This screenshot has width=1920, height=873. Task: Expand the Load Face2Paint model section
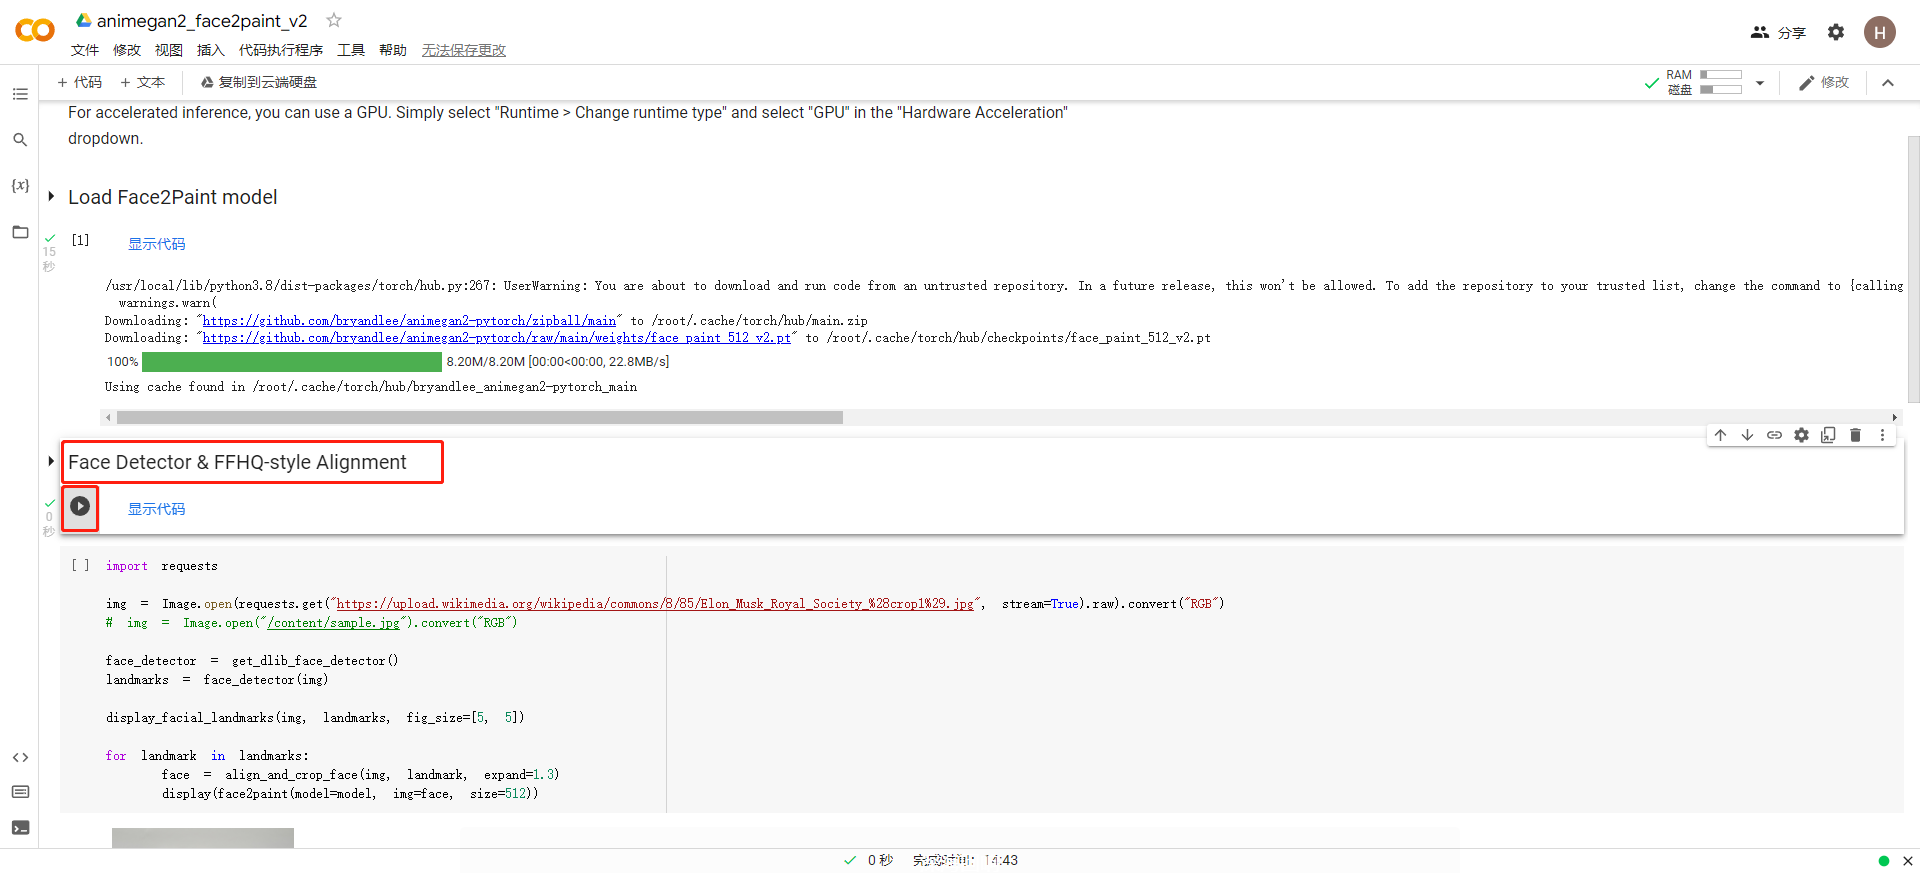coord(51,197)
